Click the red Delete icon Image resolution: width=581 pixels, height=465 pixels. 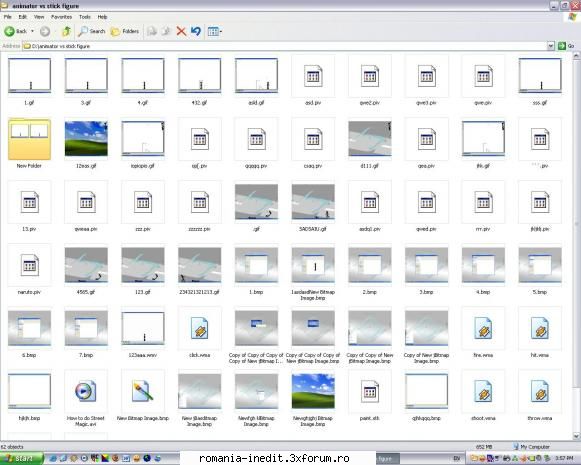click(181, 31)
